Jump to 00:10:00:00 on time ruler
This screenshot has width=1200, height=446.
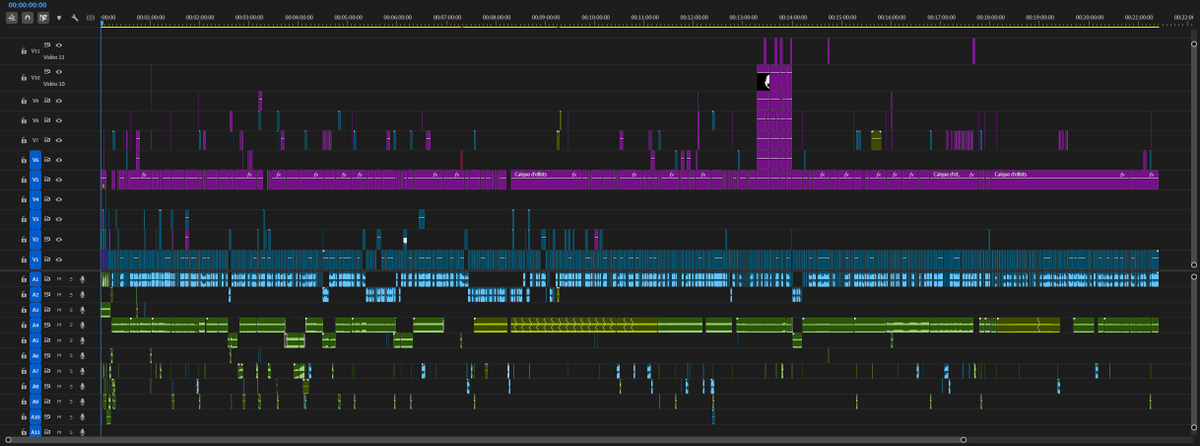click(594, 17)
